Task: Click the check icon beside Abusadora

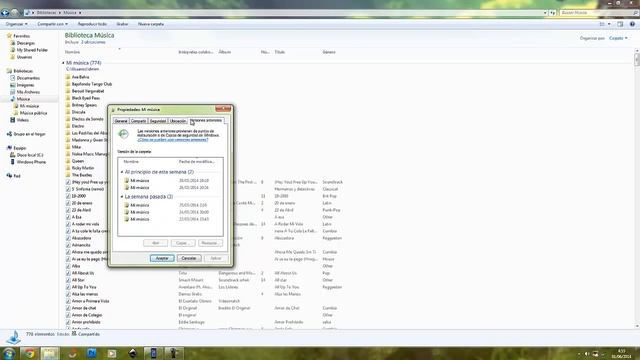Action: coord(68,238)
